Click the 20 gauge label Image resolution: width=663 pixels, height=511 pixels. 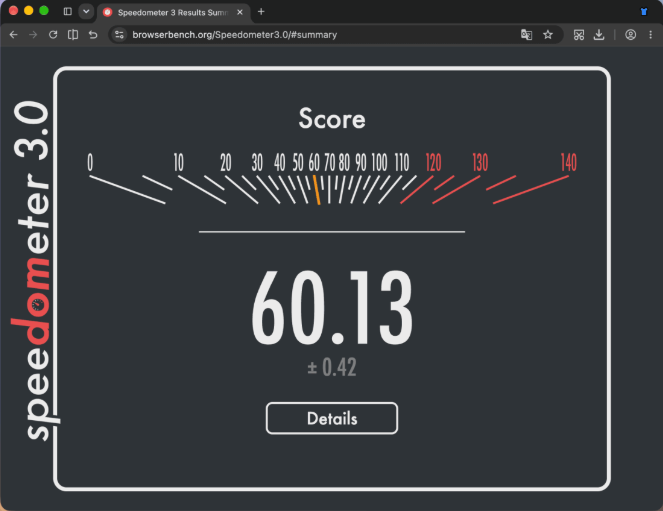tap(226, 162)
